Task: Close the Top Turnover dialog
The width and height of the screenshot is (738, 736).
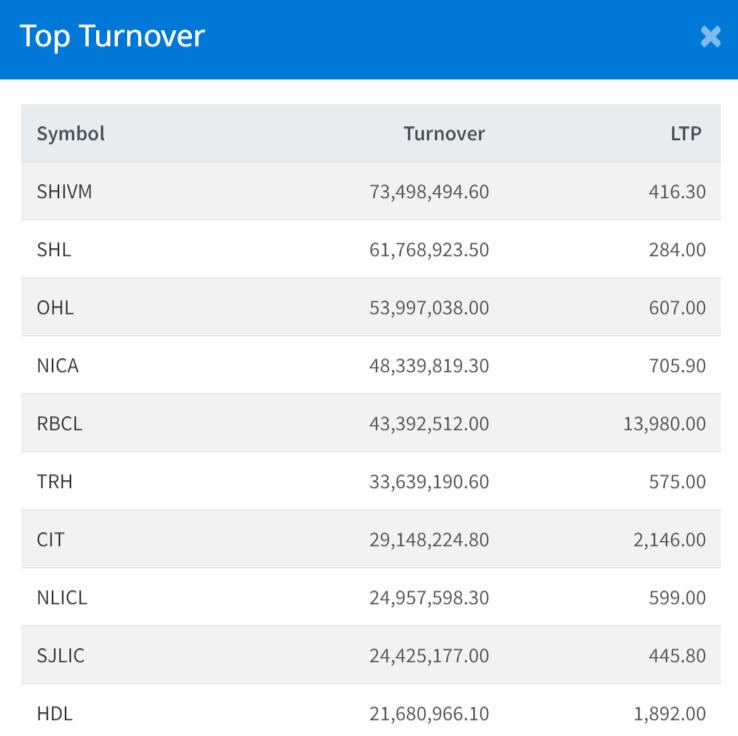Action: 710,37
